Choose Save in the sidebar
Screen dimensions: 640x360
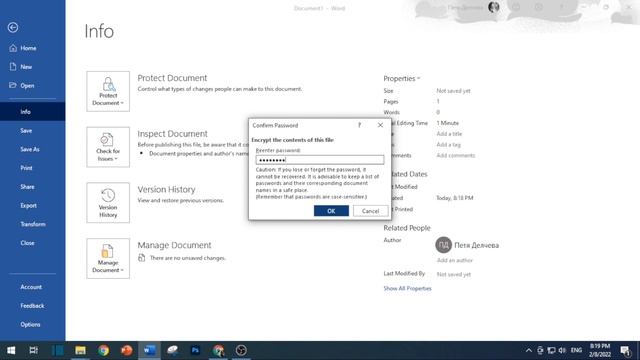click(26, 131)
